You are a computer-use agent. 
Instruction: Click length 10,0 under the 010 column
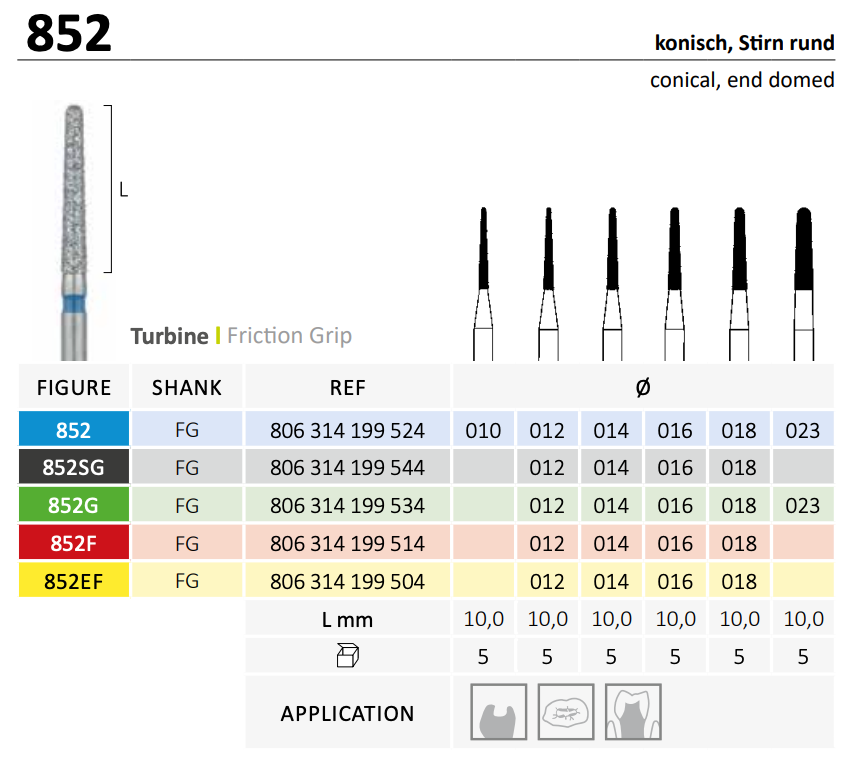click(484, 619)
